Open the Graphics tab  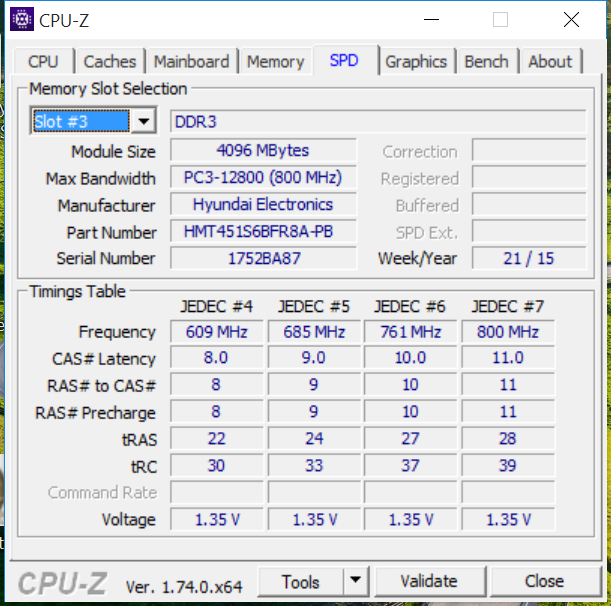tap(416, 62)
